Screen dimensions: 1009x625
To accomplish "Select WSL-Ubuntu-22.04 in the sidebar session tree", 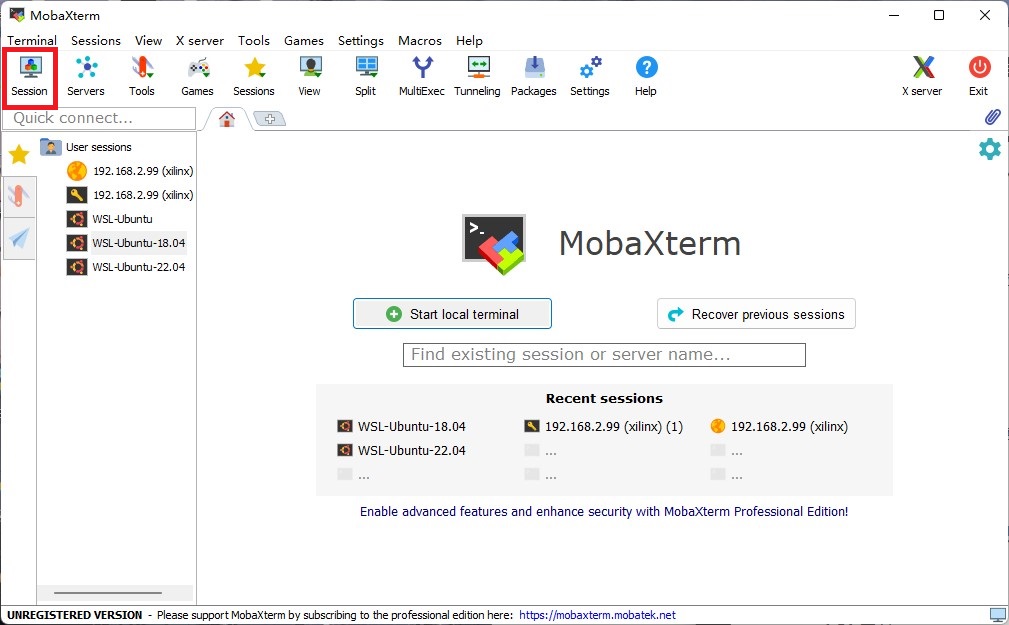I will 126,266.
